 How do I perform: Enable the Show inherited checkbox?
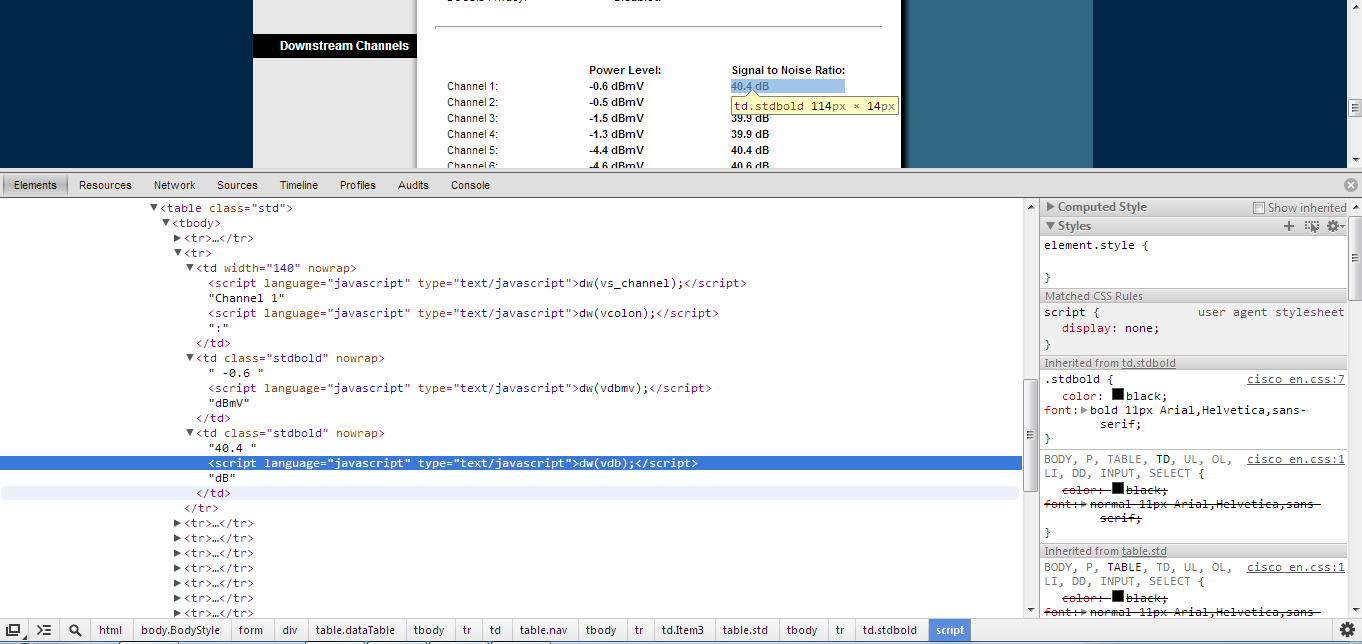click(1259, 208)
